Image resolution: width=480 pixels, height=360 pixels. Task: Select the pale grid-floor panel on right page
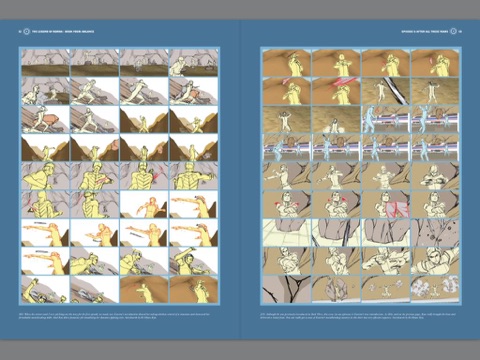[286, 233]
